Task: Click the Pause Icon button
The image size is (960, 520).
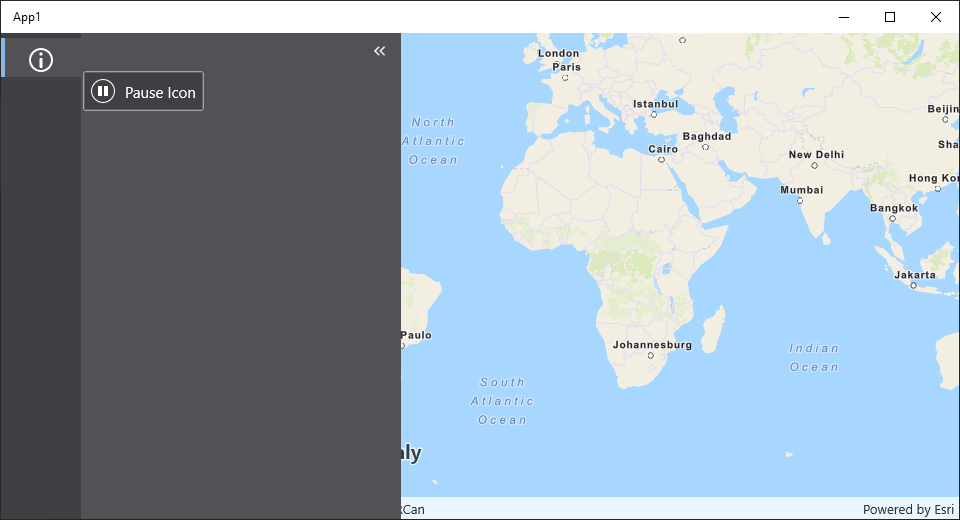Action: pos(144,92)
